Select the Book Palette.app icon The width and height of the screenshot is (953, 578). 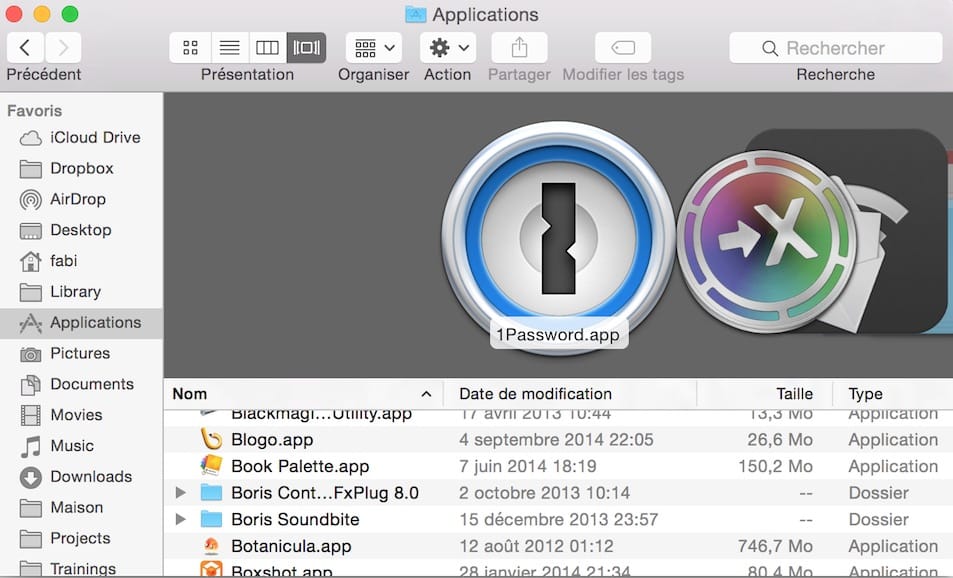pos(212,466)
